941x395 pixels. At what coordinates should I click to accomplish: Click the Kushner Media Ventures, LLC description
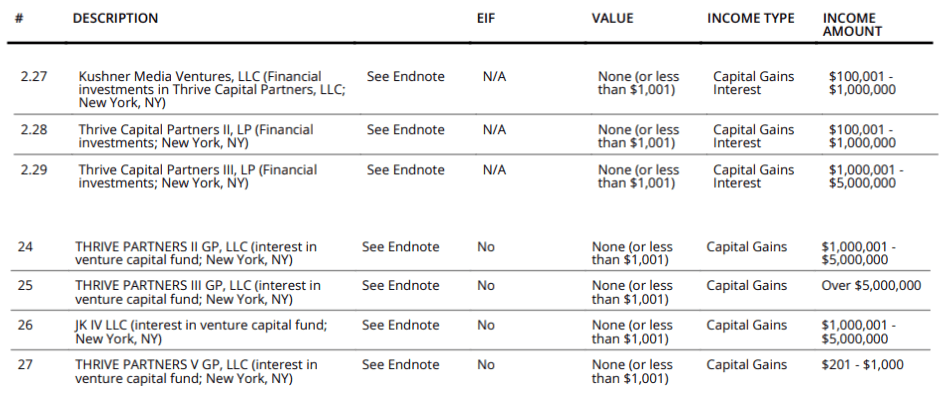[x=212, y=89]
